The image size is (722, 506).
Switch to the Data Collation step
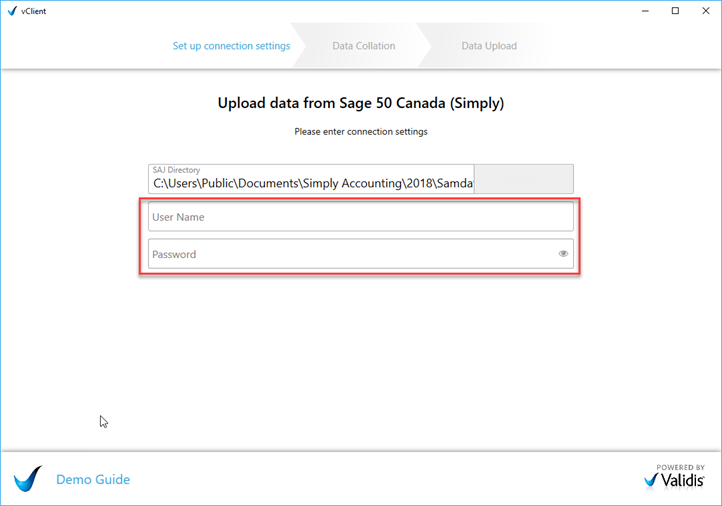tap(363, 46)
